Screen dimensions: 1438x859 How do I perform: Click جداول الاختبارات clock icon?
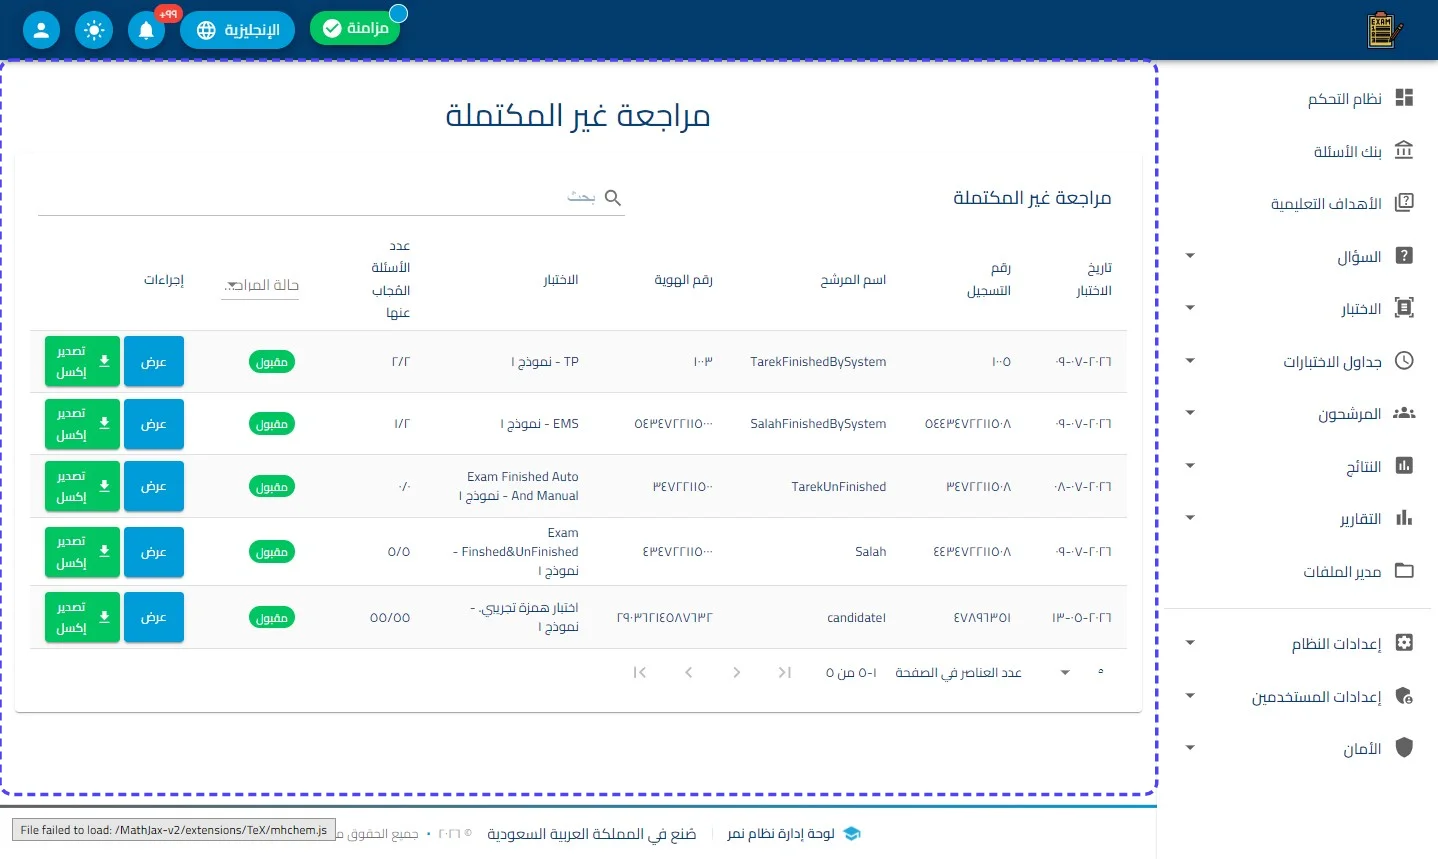tap(1404, 361)
